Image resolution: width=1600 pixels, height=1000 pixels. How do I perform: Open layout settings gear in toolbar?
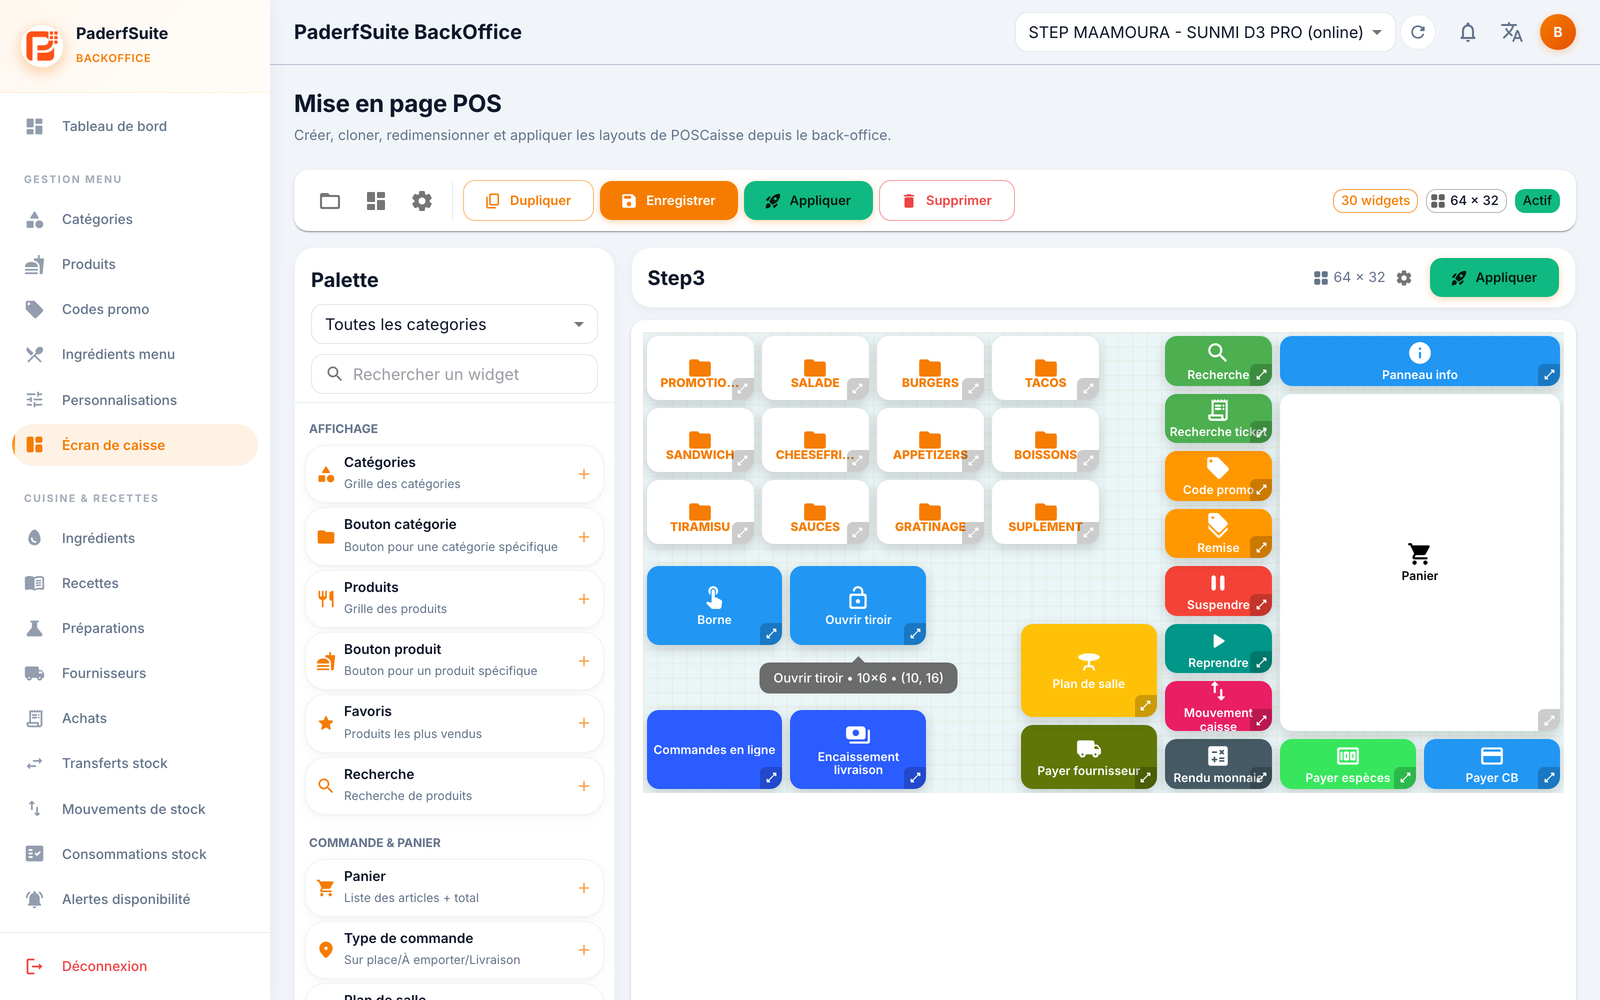pos(422,201)
